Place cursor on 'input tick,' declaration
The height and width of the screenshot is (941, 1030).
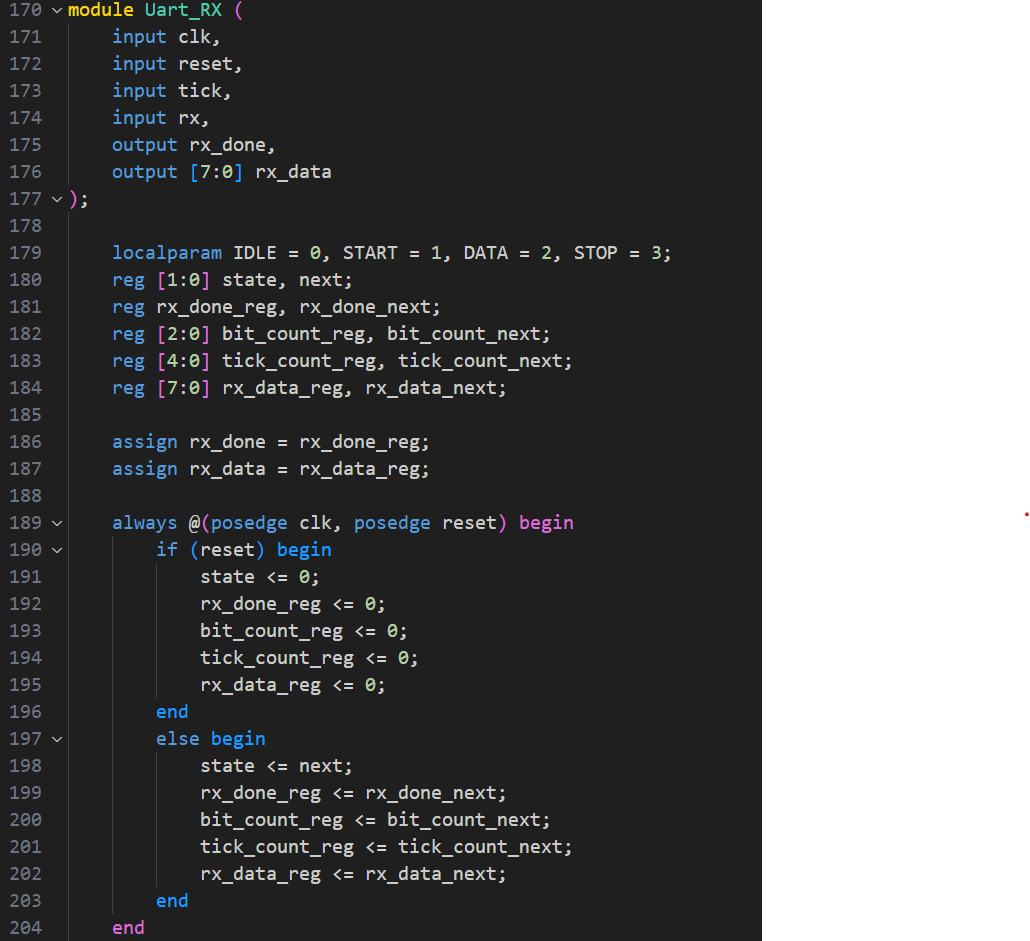click(x=172, y=91)
